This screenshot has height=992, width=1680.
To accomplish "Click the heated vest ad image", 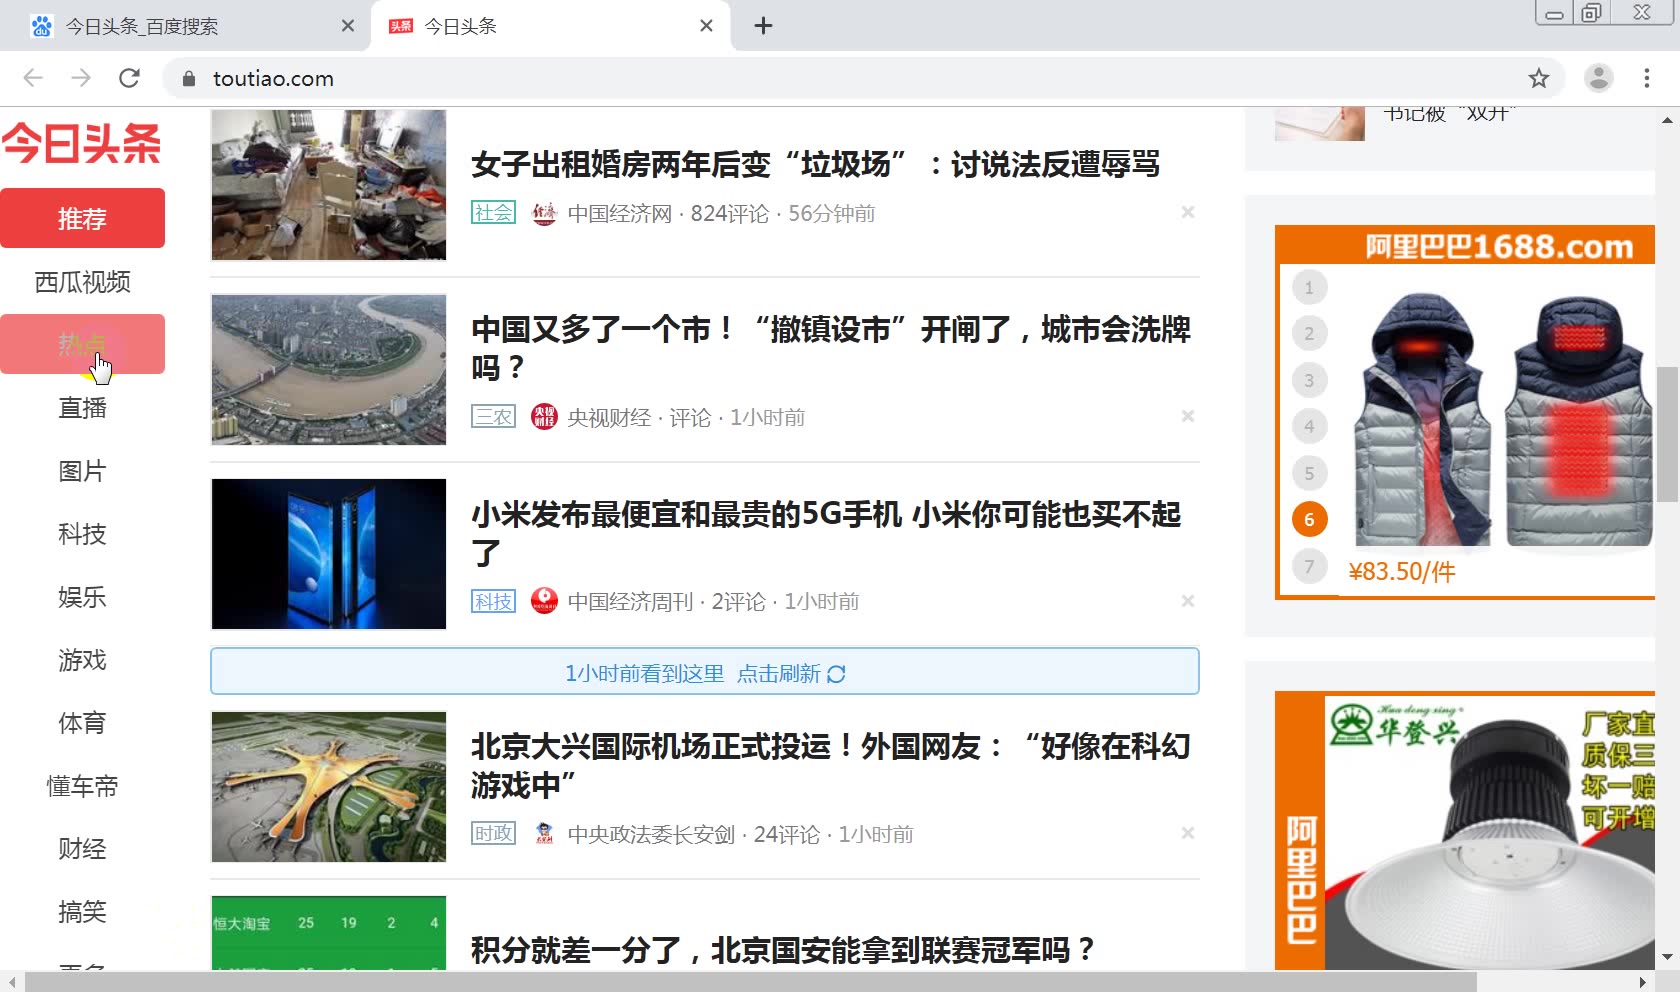I will (1500, 420).
